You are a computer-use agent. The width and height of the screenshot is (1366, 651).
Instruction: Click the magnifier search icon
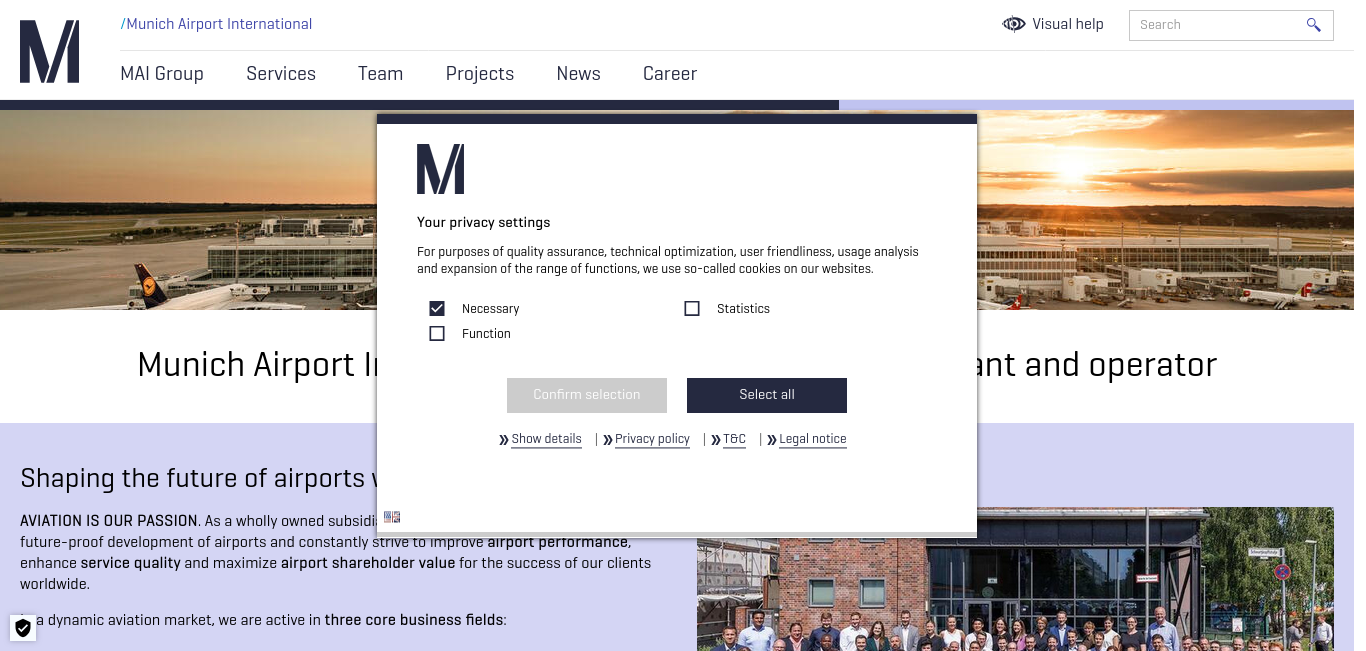pyautogui.click(x=1313, y=25)
